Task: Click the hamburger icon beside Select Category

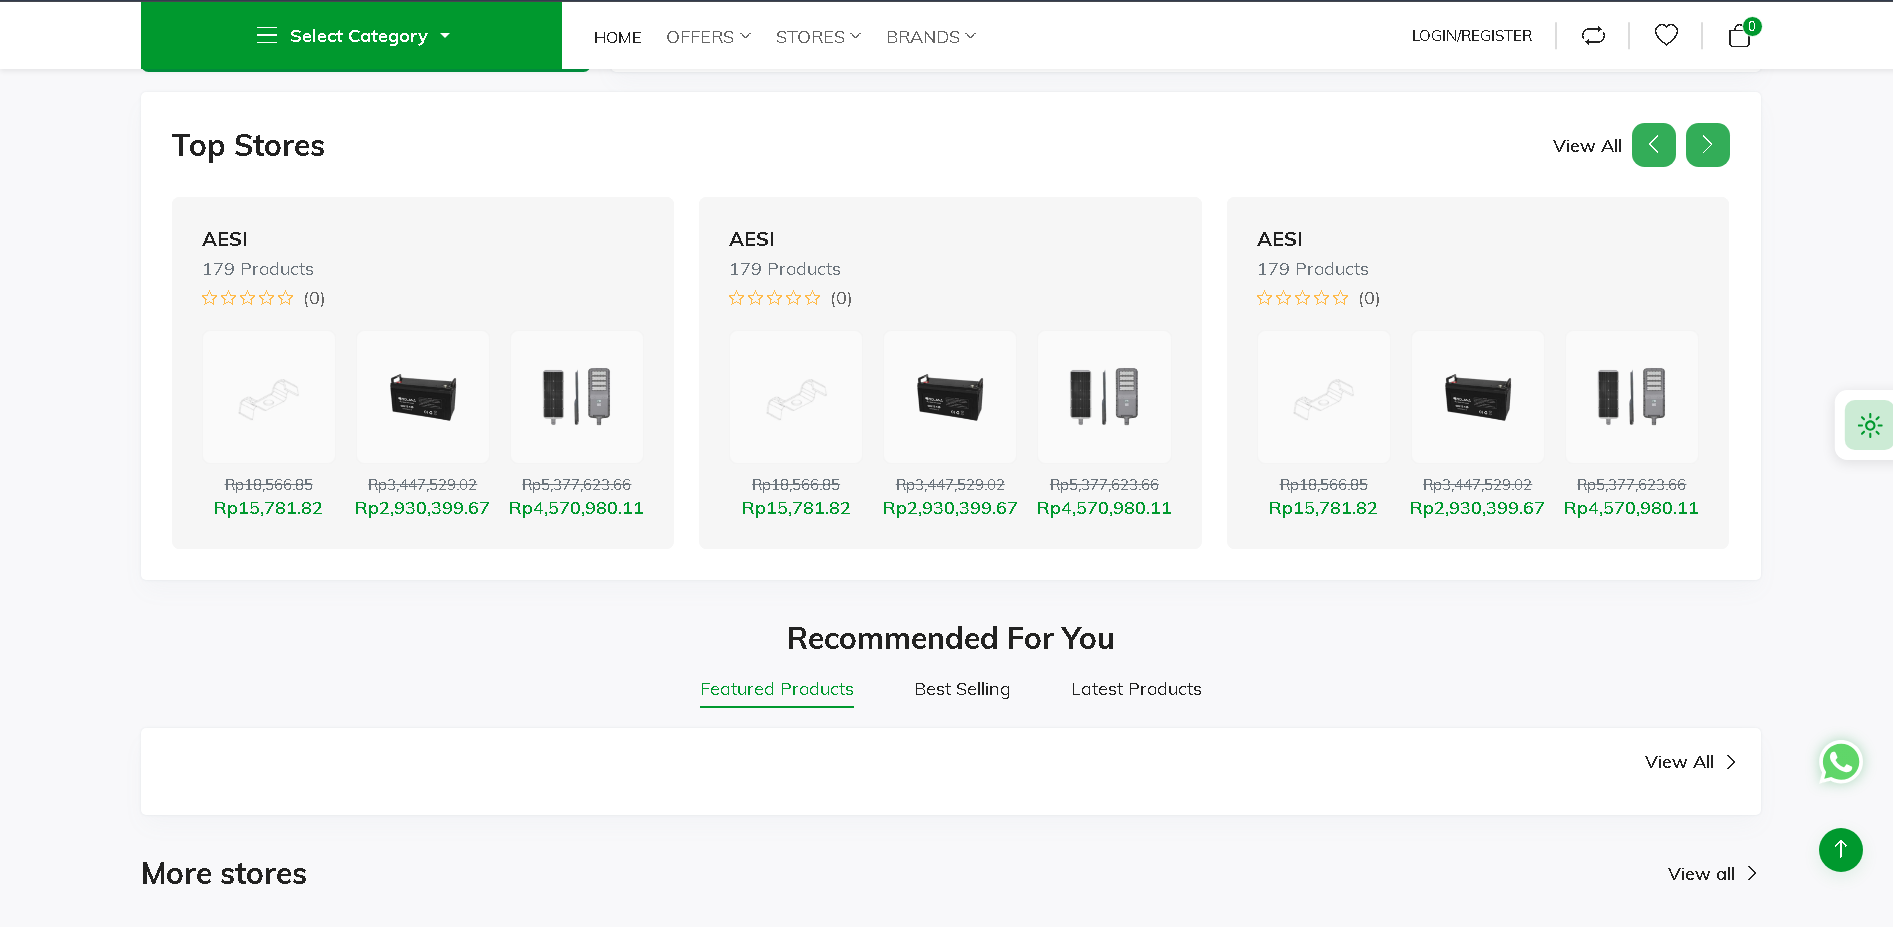Action: 266,36
